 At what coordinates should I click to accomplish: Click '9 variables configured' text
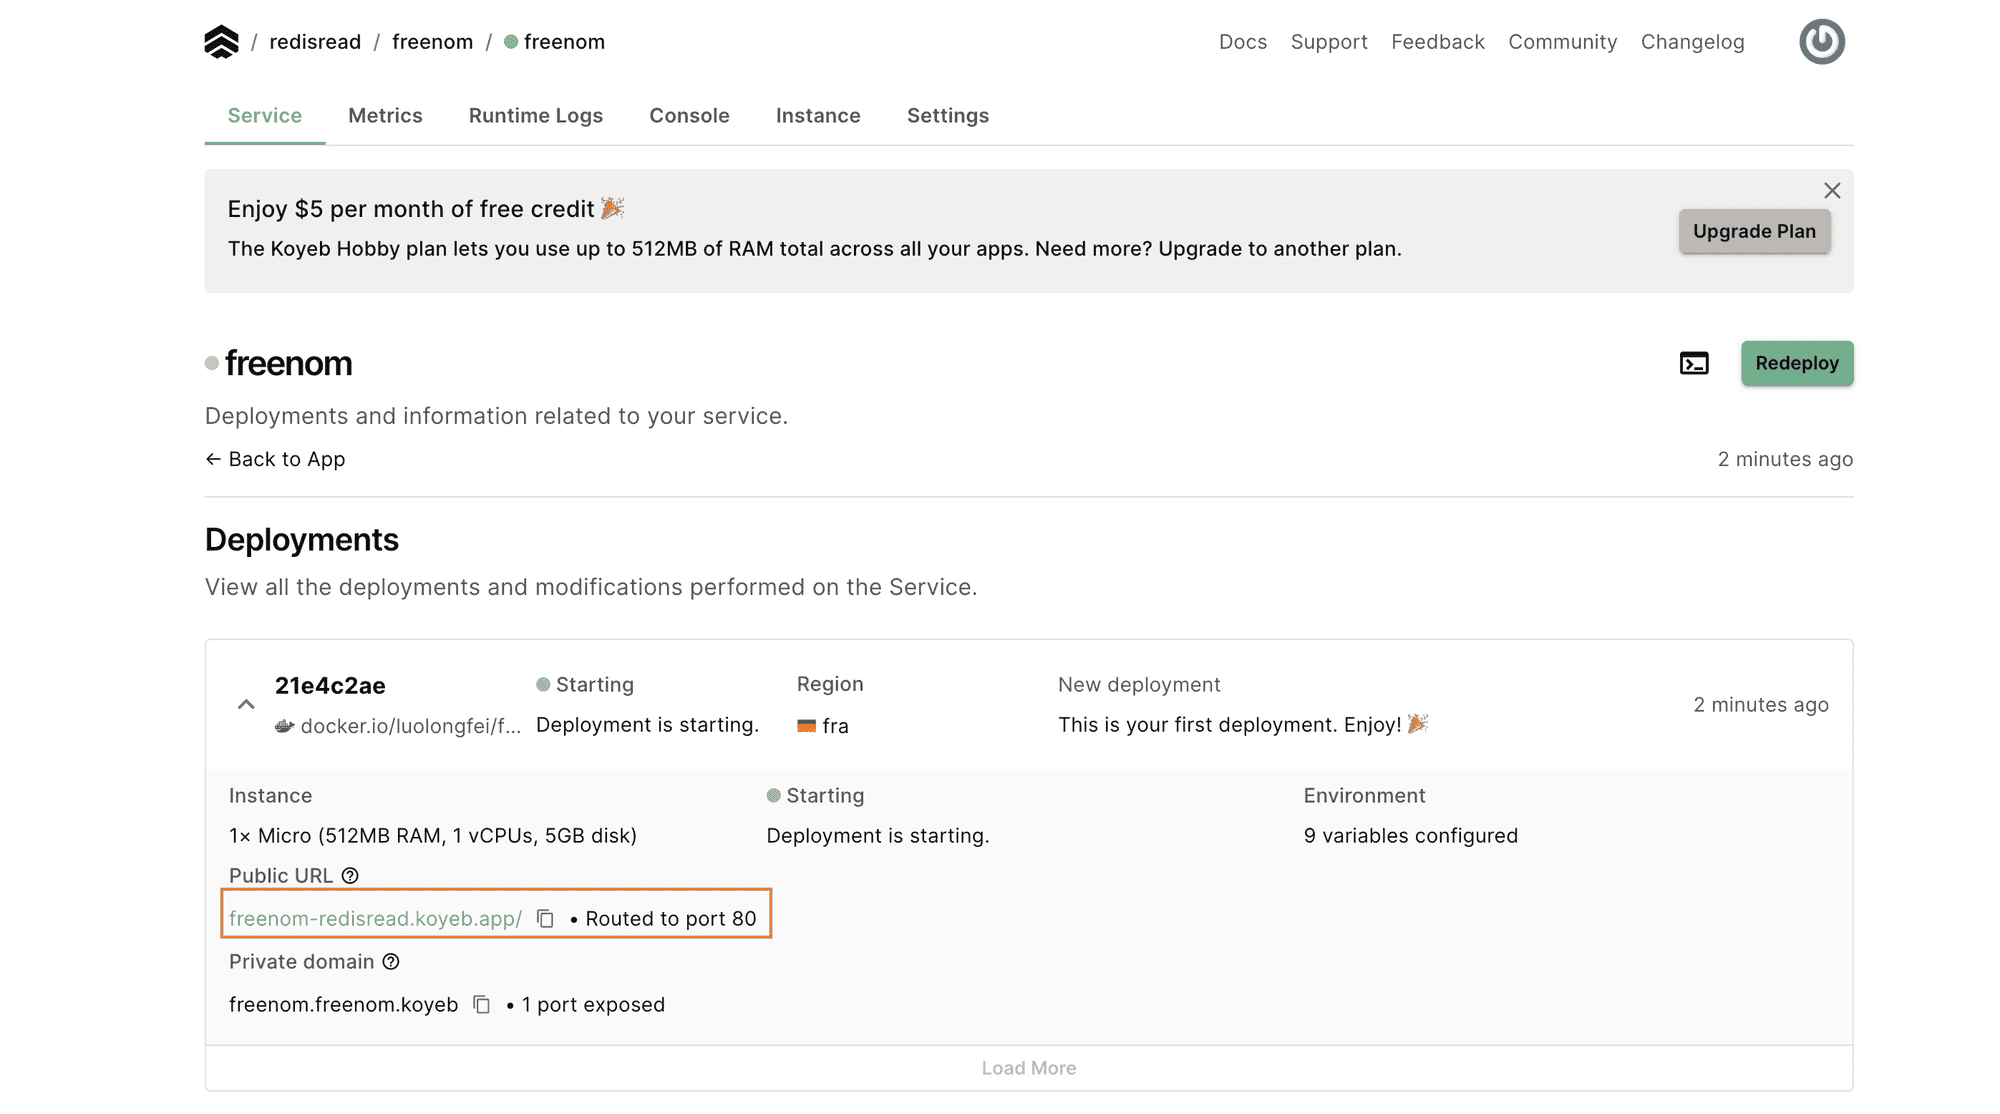(x=1410, y=835)
